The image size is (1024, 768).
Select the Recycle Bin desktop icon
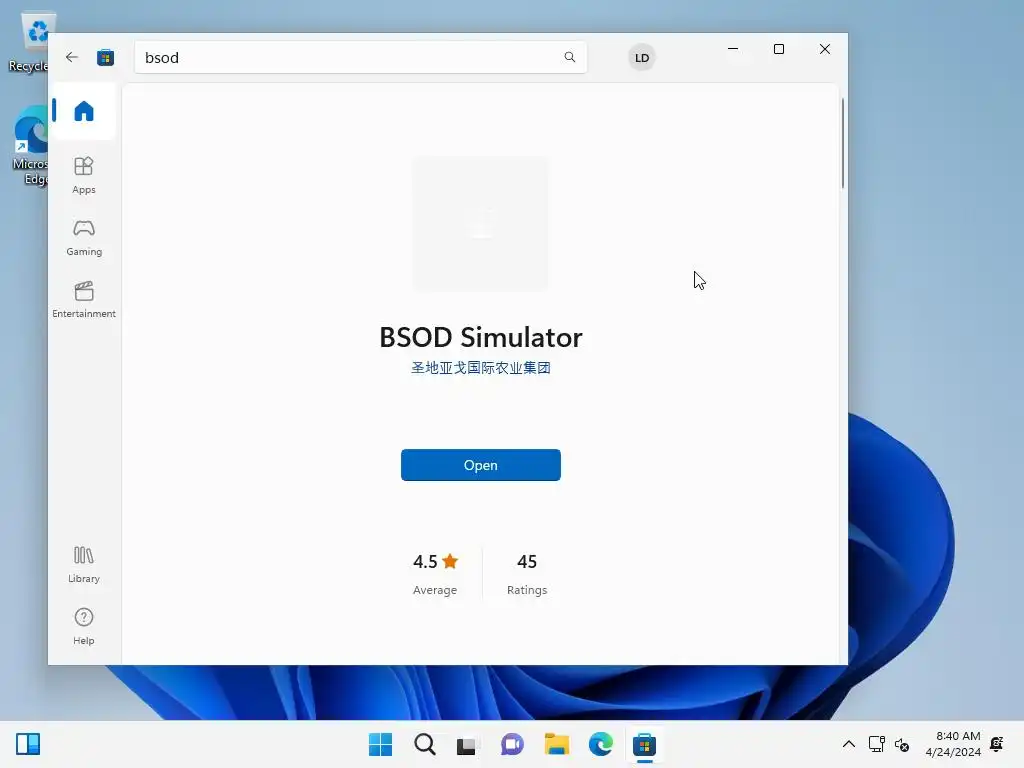(x=30, y=43)
